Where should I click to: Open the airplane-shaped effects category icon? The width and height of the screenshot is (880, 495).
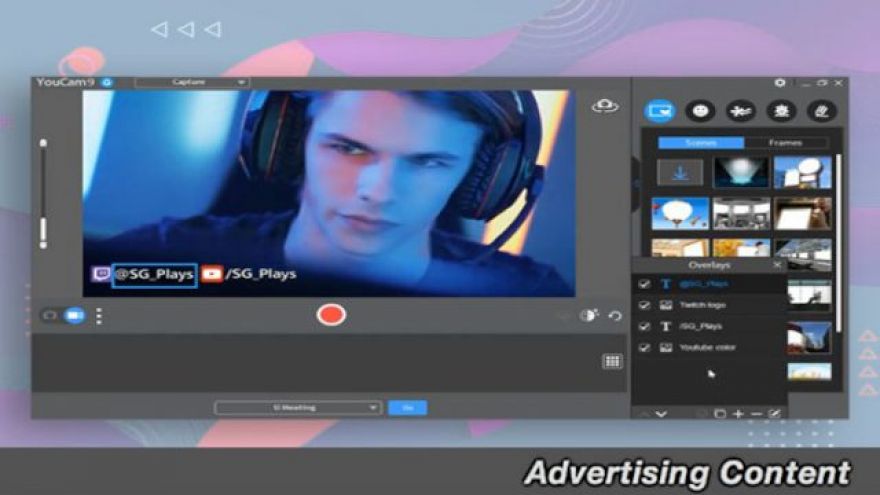740,111
